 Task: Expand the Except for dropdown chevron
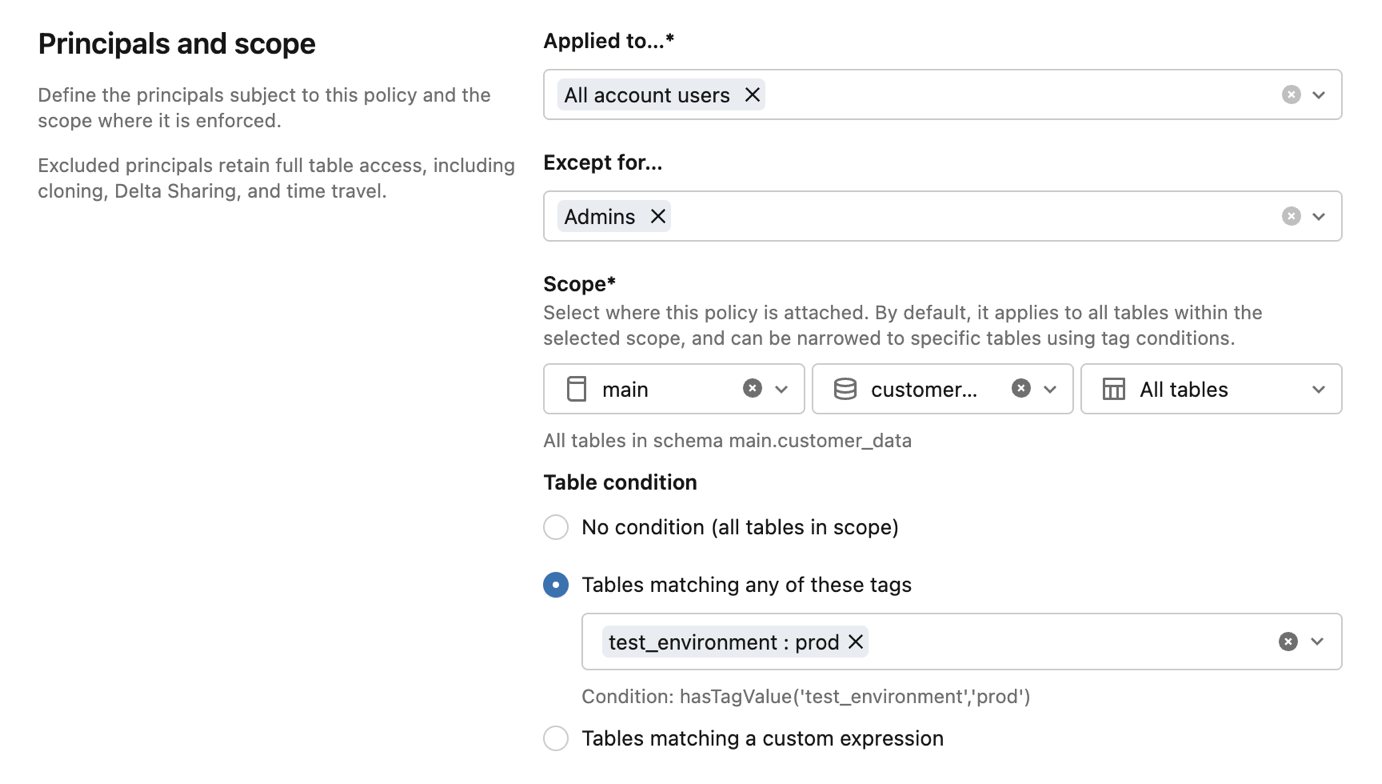[1319, 216]
